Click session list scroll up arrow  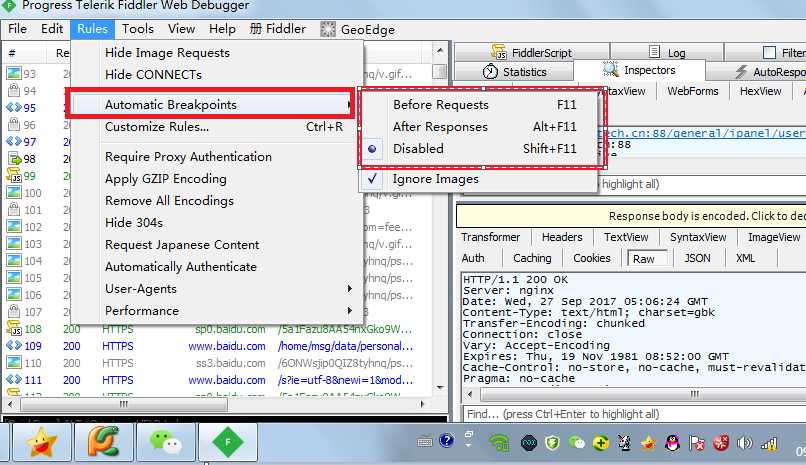pyautogui.click(x=439, y=50)
